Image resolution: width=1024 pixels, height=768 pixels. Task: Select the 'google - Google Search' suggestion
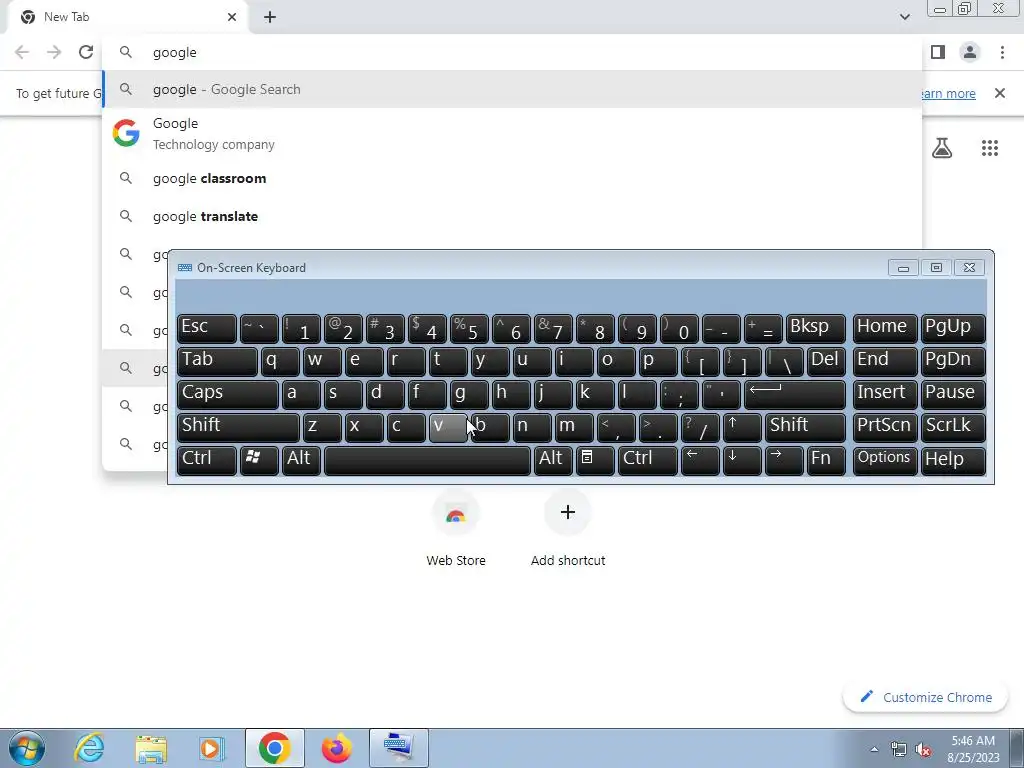513,89
